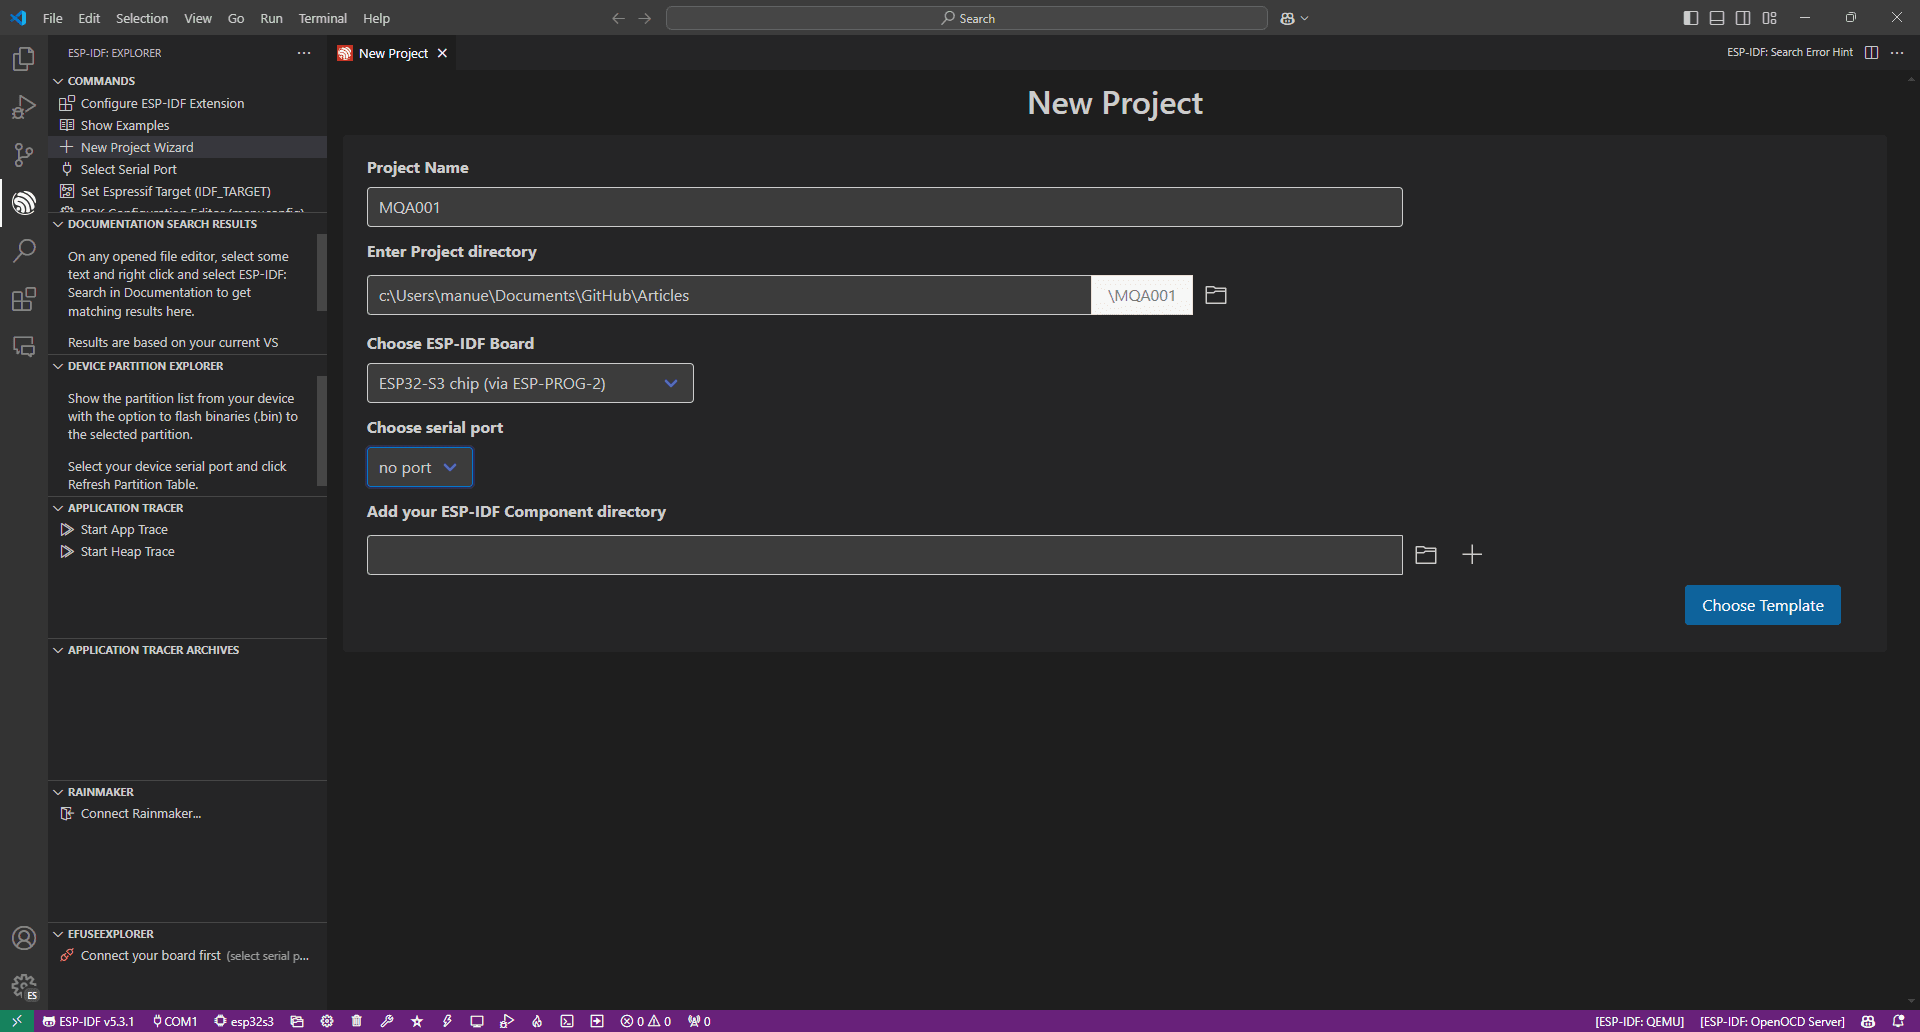Open notifications bell in status bar

pos(1898,1021)
